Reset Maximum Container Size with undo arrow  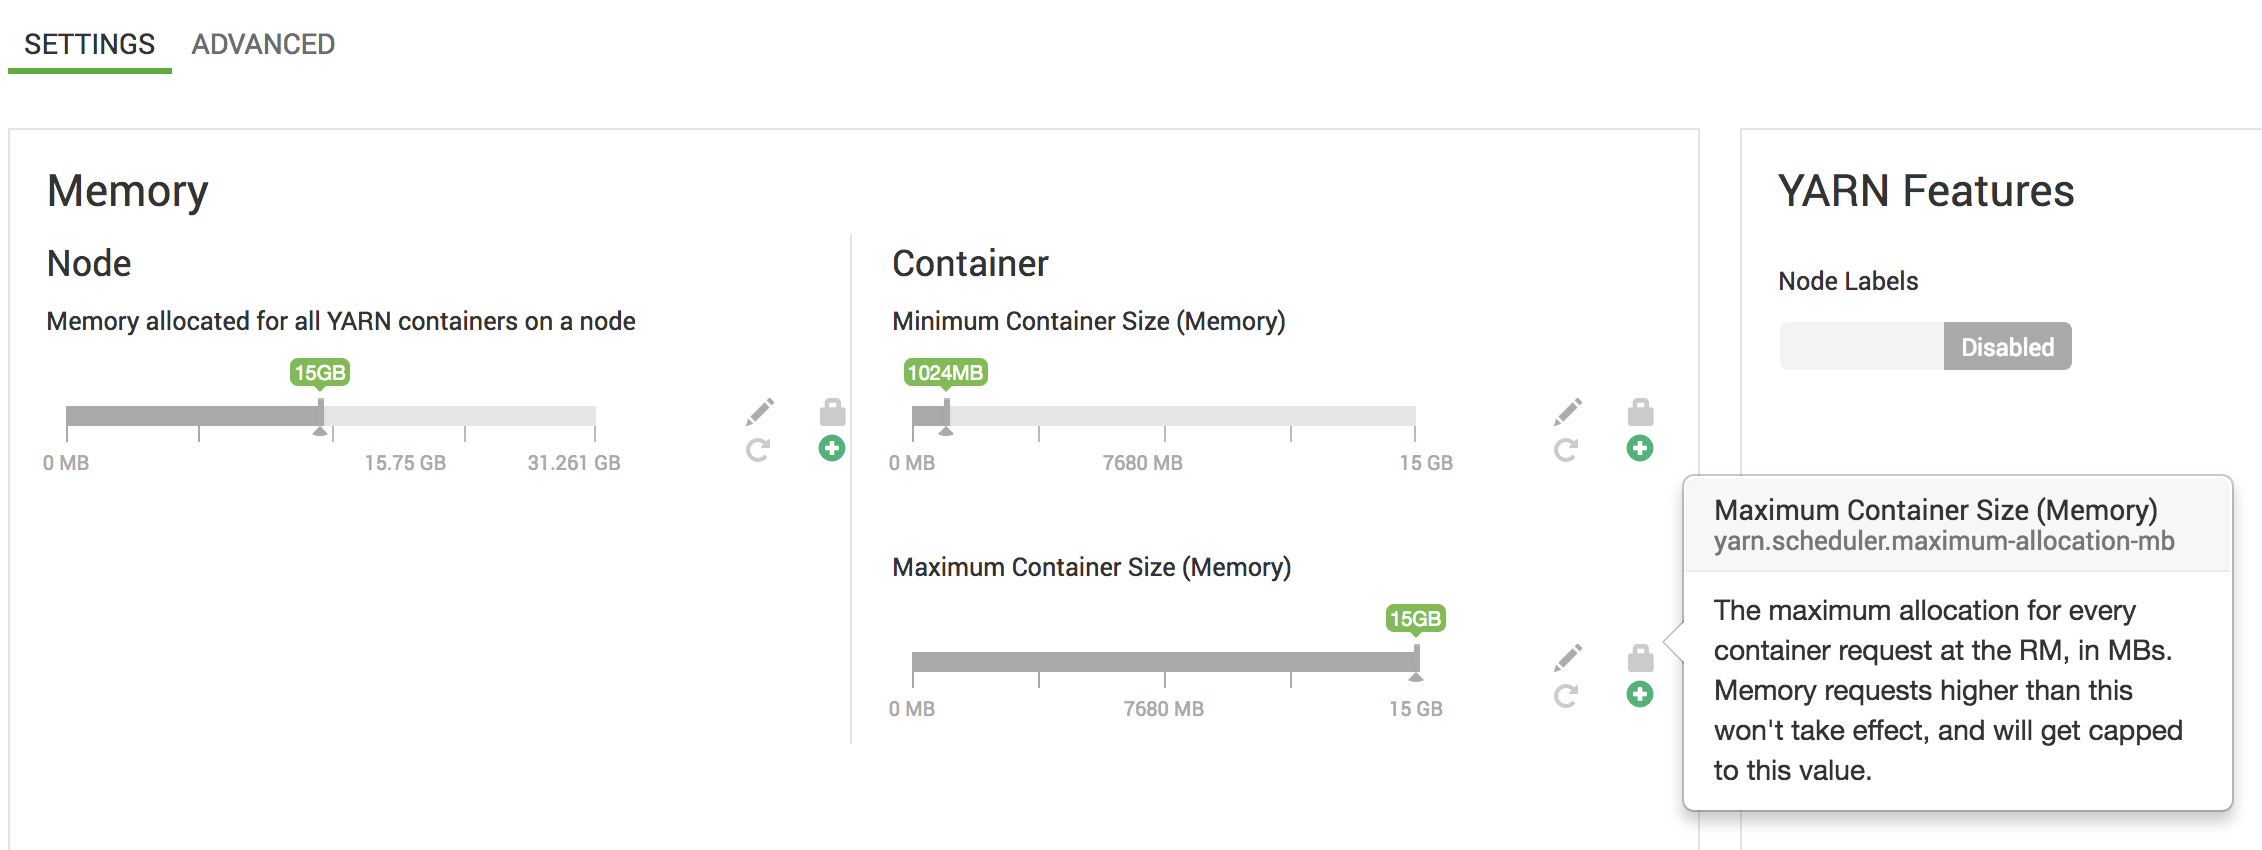coord(1566,696)
